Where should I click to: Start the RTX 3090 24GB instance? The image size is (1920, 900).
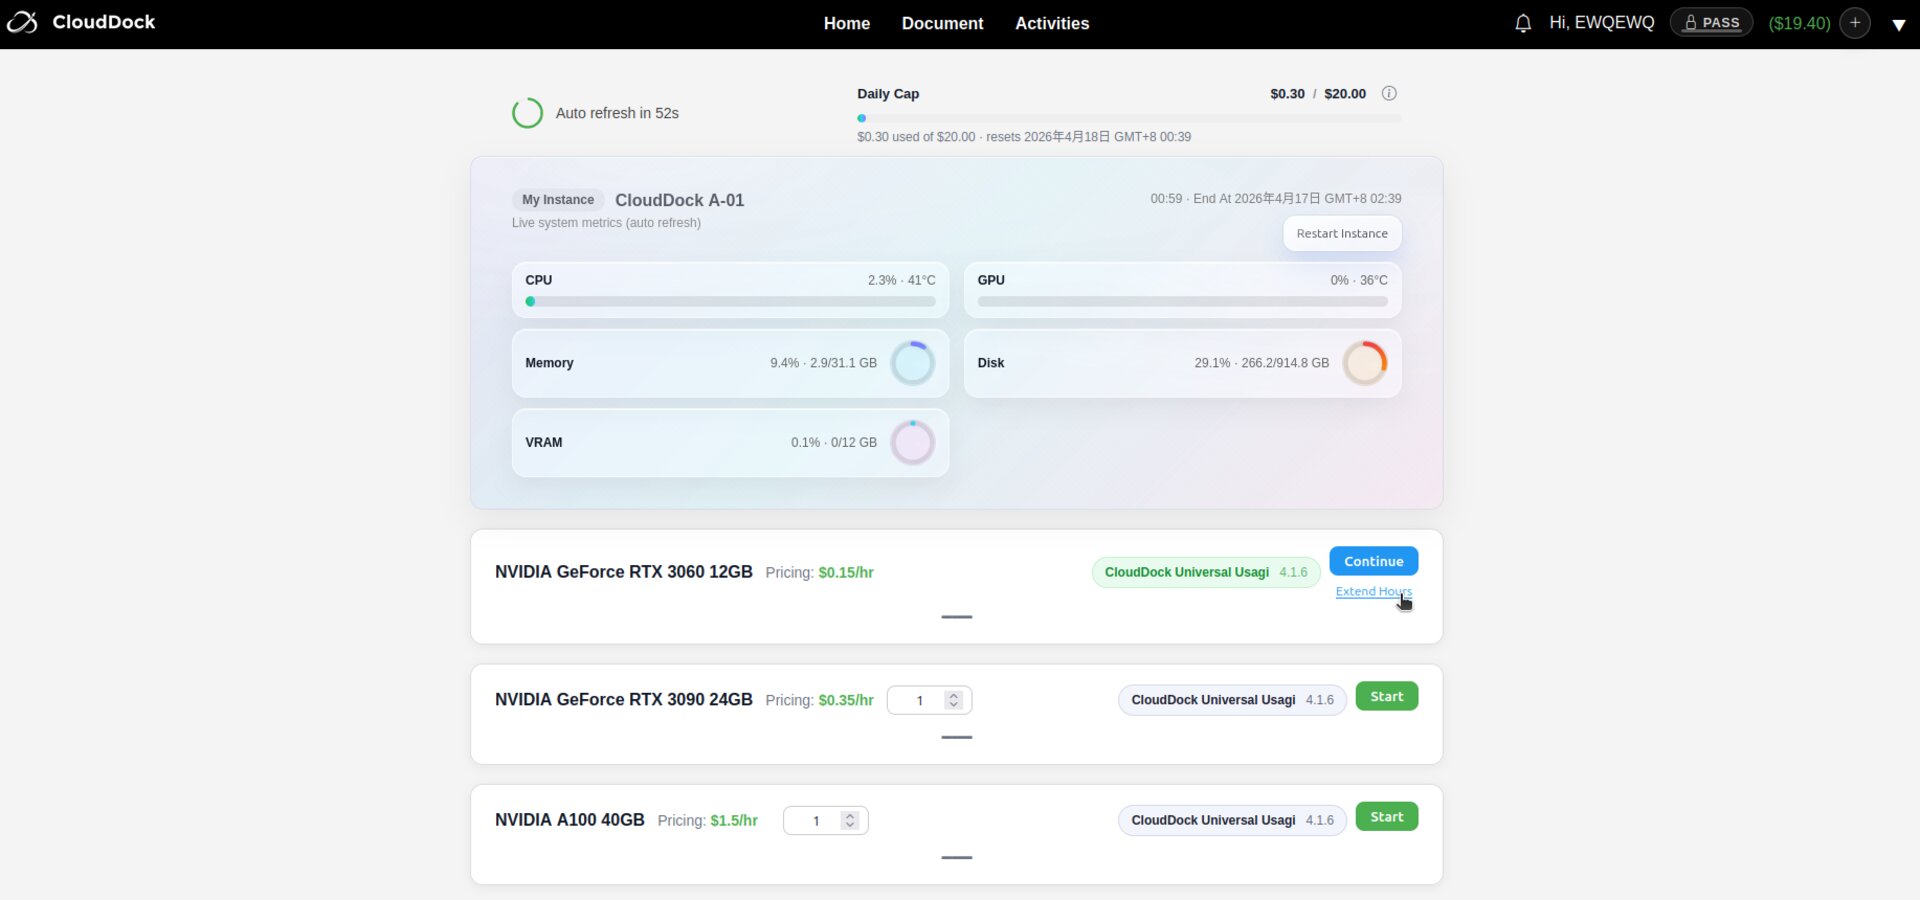tap(1386, 697)
